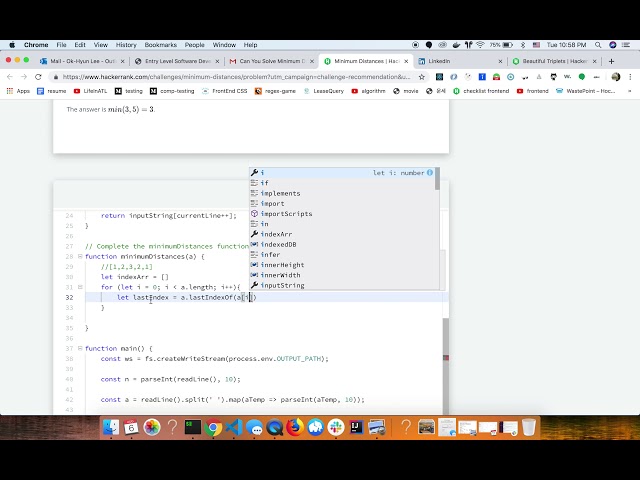Open the Help menu
Image resolution: width=640 pixels, height=480 pixels.
pos(251,45)
